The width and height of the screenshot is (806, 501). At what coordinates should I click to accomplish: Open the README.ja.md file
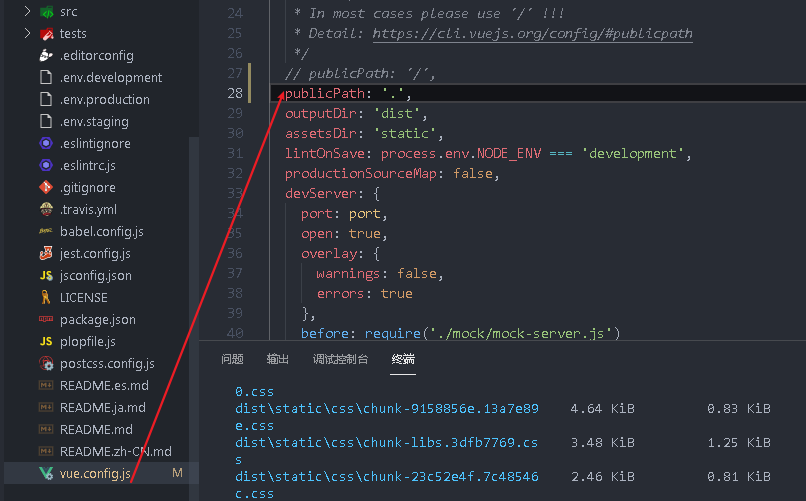[x=103, y=407]
